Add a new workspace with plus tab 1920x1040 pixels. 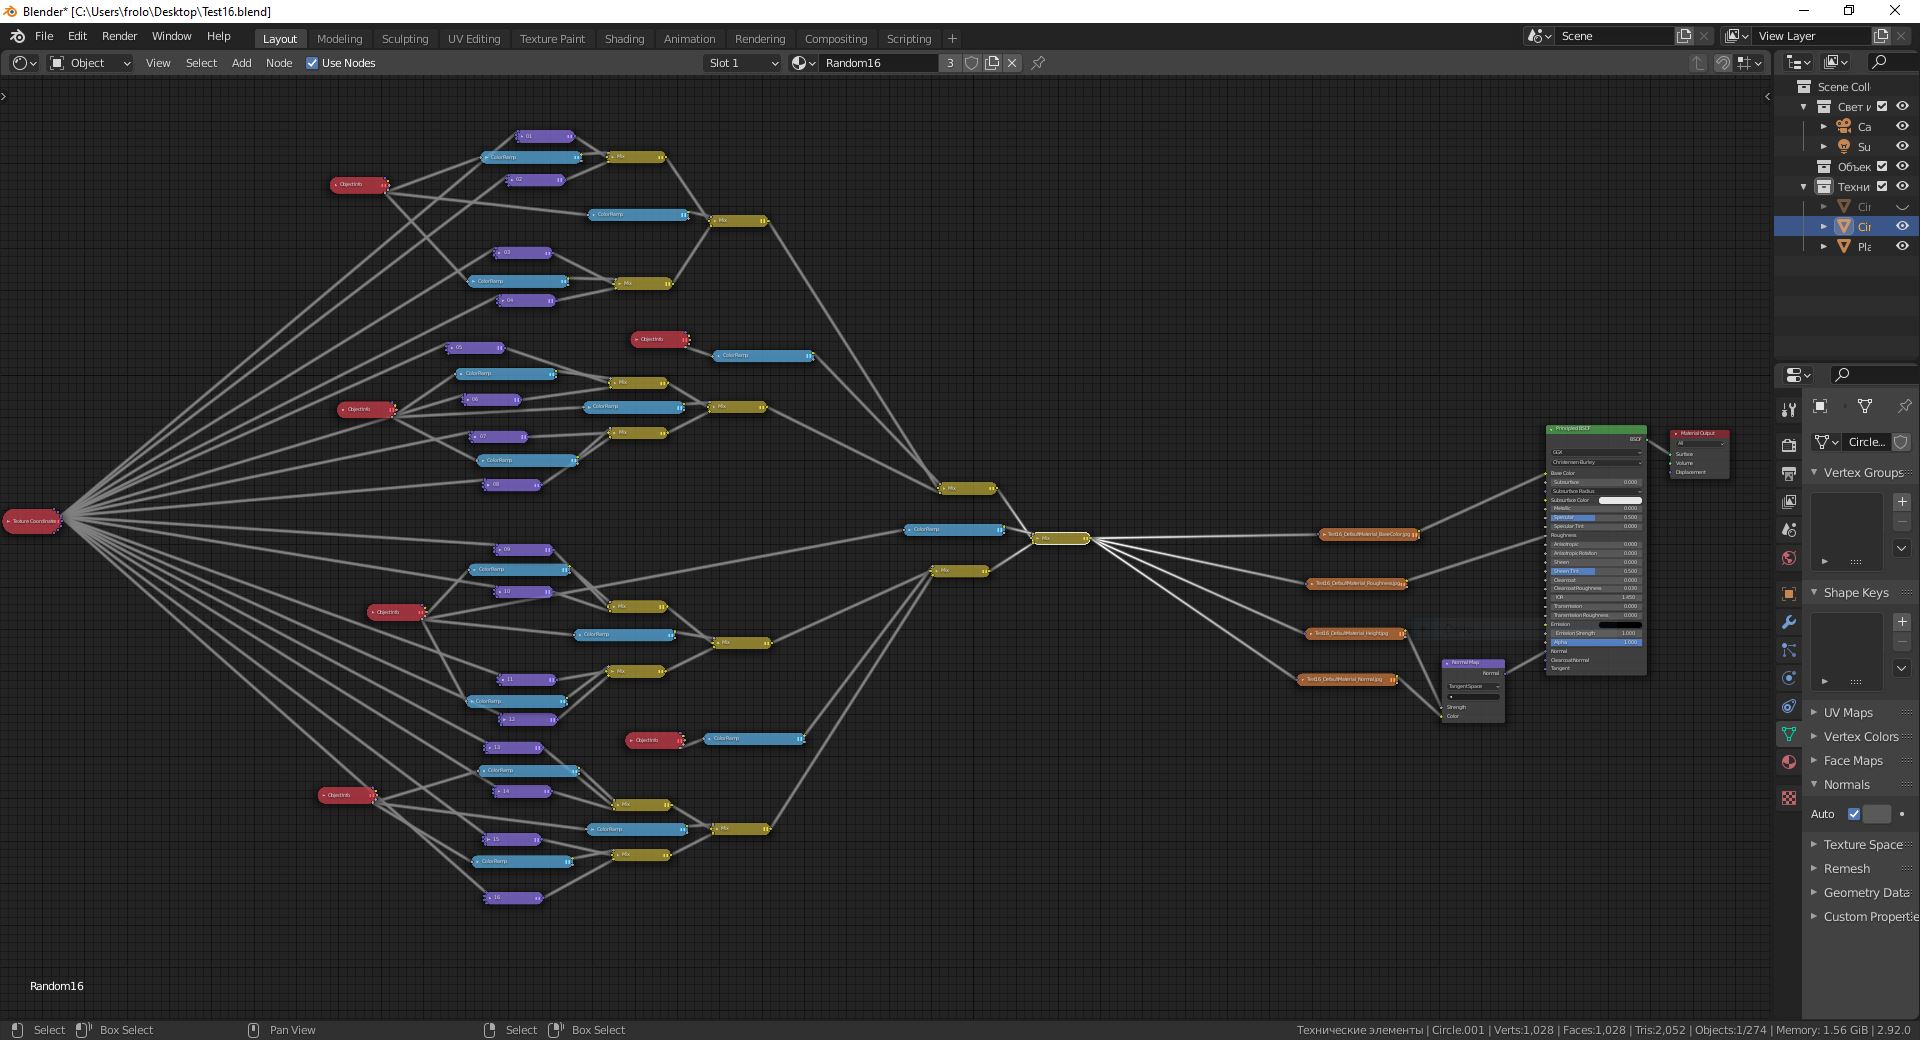tap(952, 38)
